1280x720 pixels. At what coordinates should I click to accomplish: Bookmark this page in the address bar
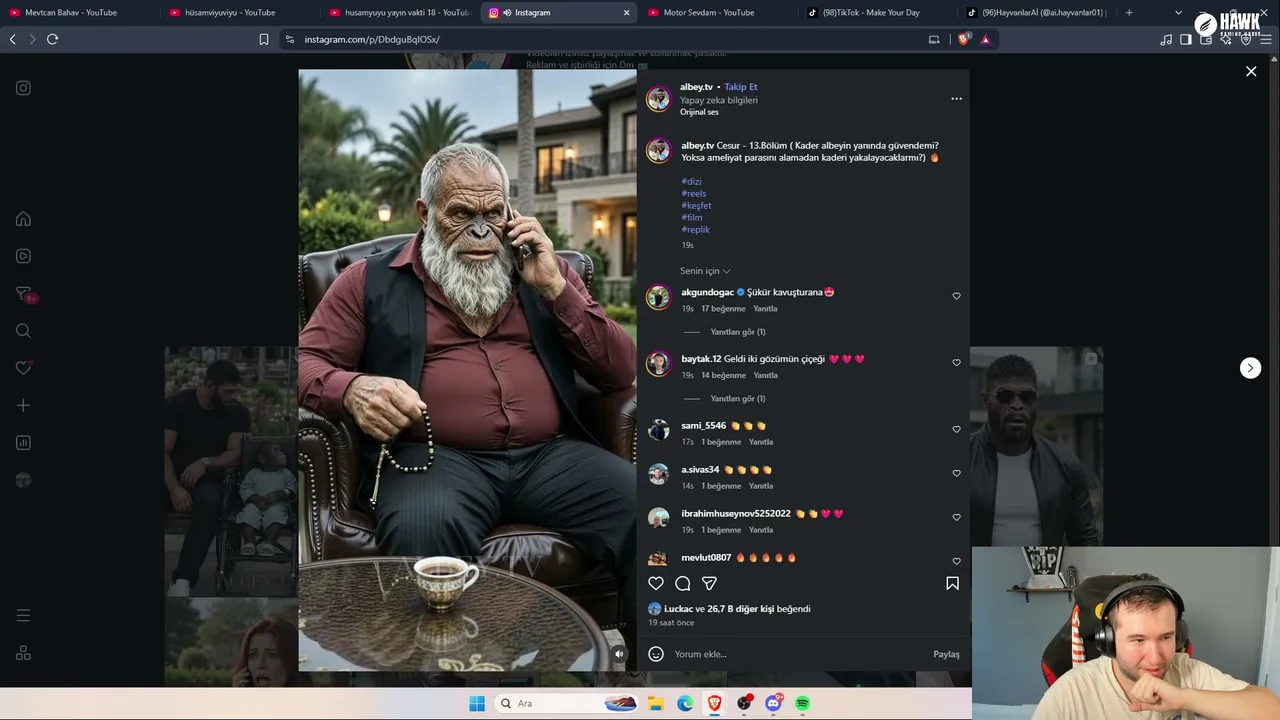point(264,39)
